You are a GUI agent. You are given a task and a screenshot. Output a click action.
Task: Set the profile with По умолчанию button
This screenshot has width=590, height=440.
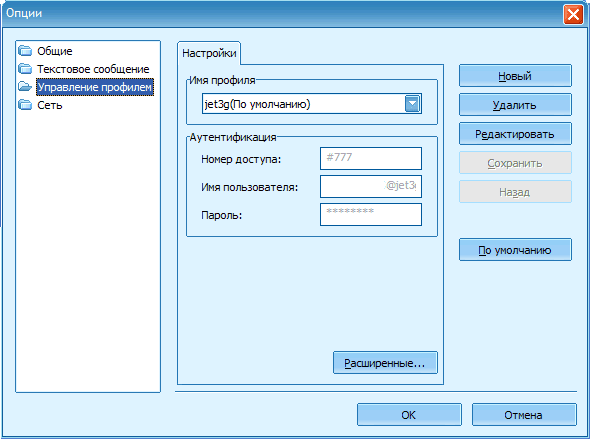tap(515, 250)
